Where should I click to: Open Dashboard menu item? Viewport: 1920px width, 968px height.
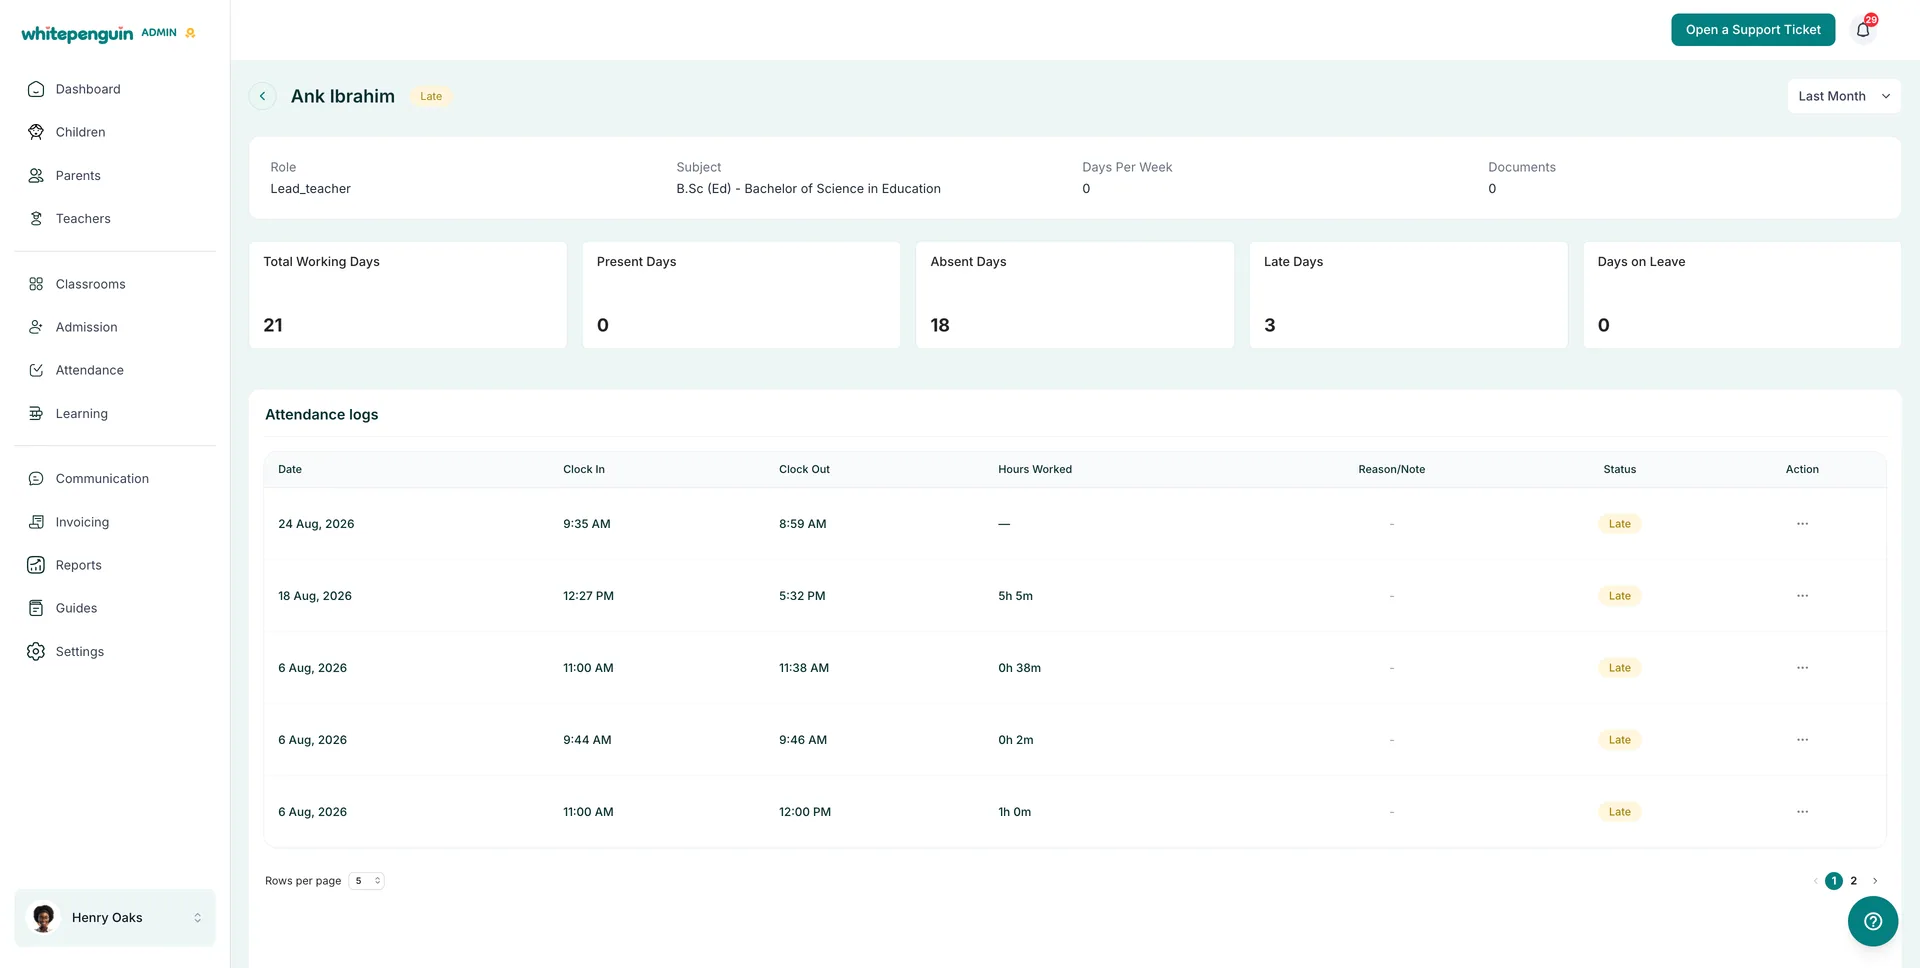click(115, 89)
